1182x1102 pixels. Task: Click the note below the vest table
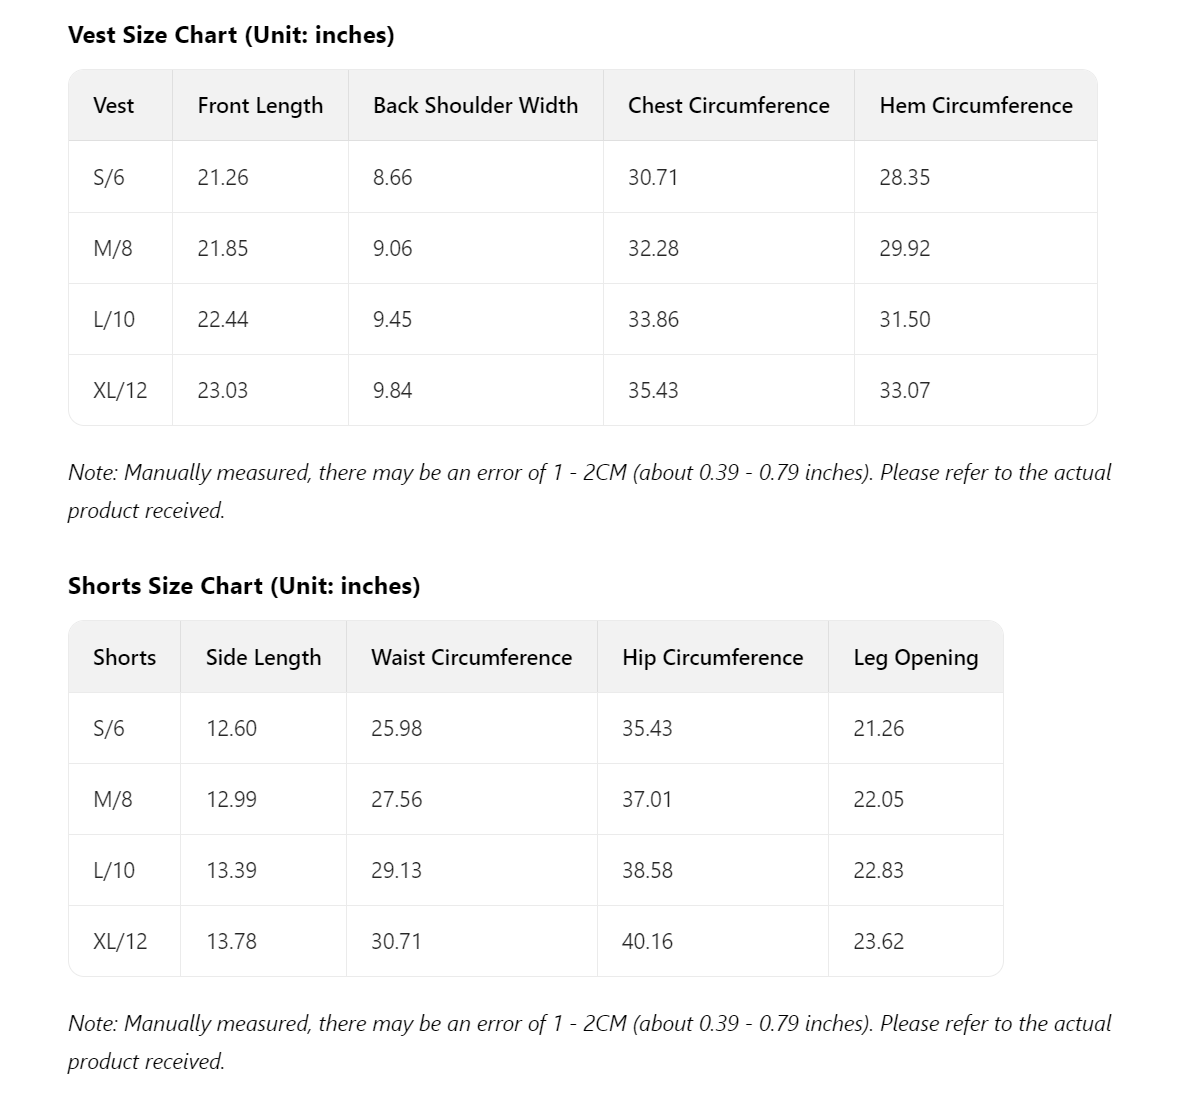tap(589, 473)
